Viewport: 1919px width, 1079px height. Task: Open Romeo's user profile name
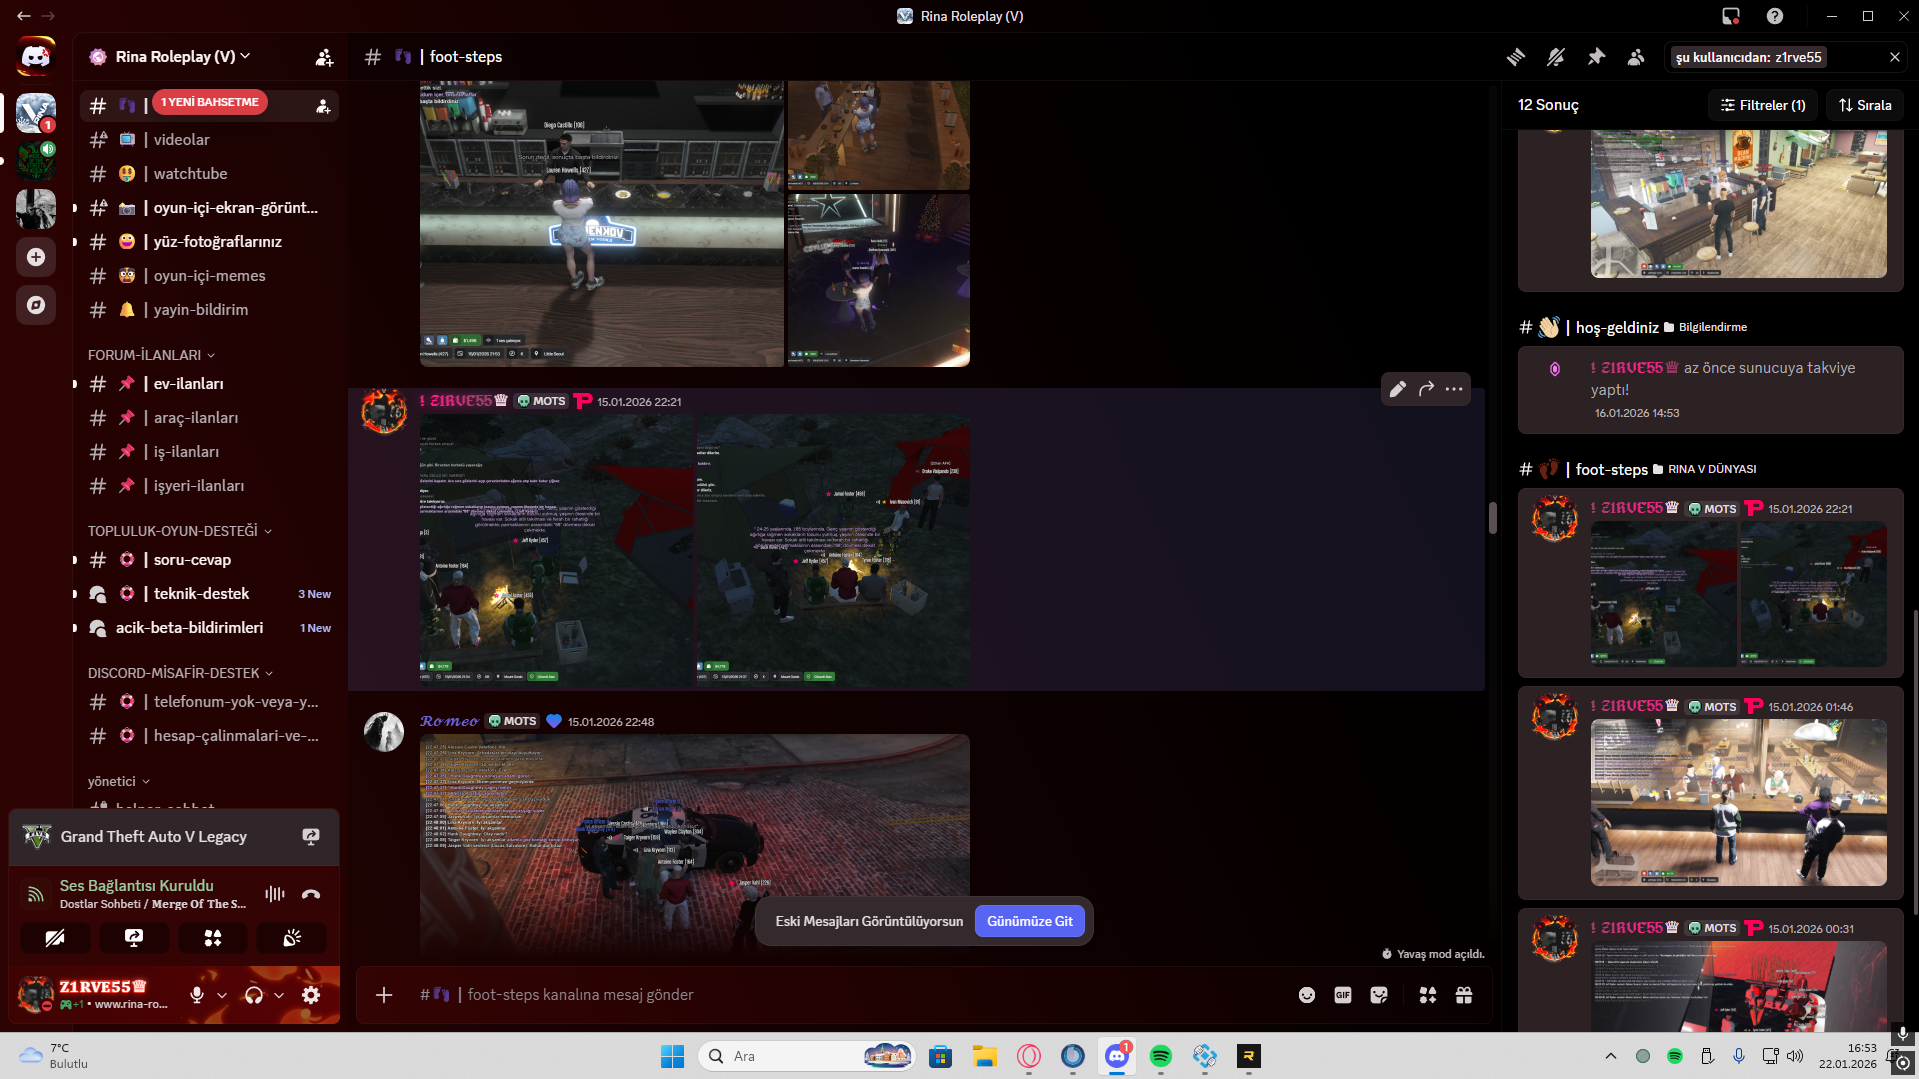449,721
